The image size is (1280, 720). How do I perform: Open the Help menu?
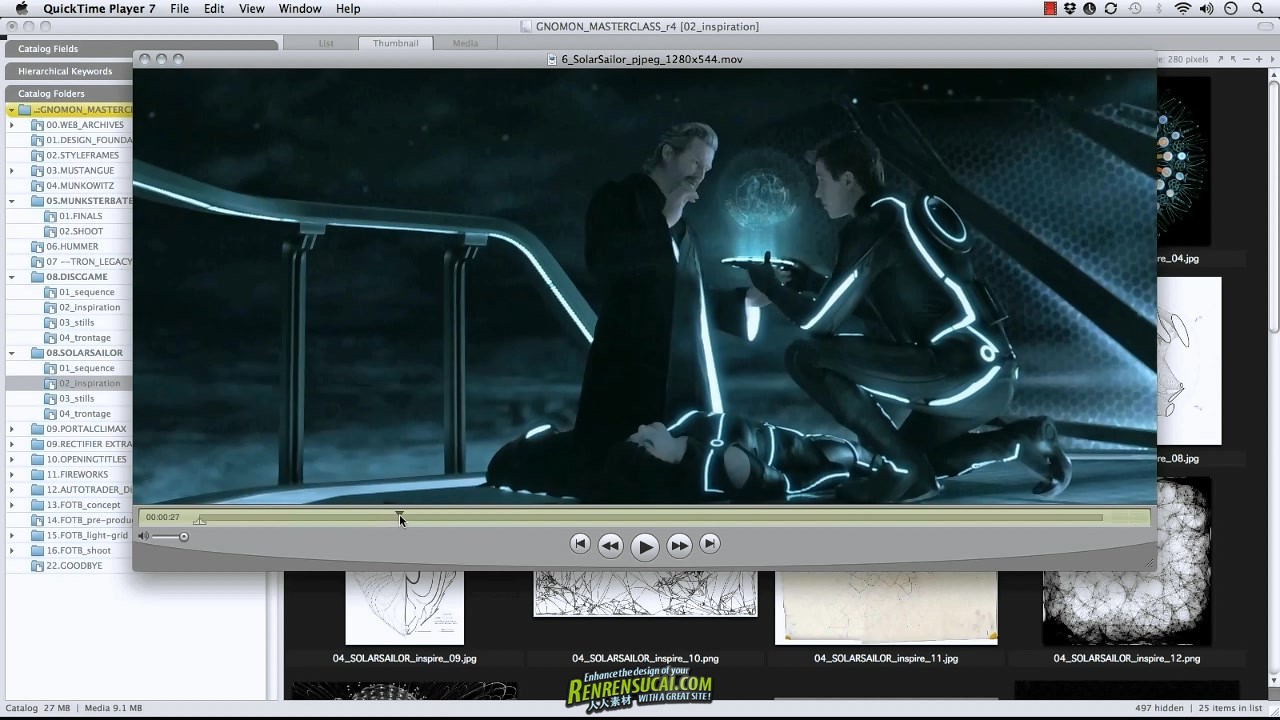[348, 9]
